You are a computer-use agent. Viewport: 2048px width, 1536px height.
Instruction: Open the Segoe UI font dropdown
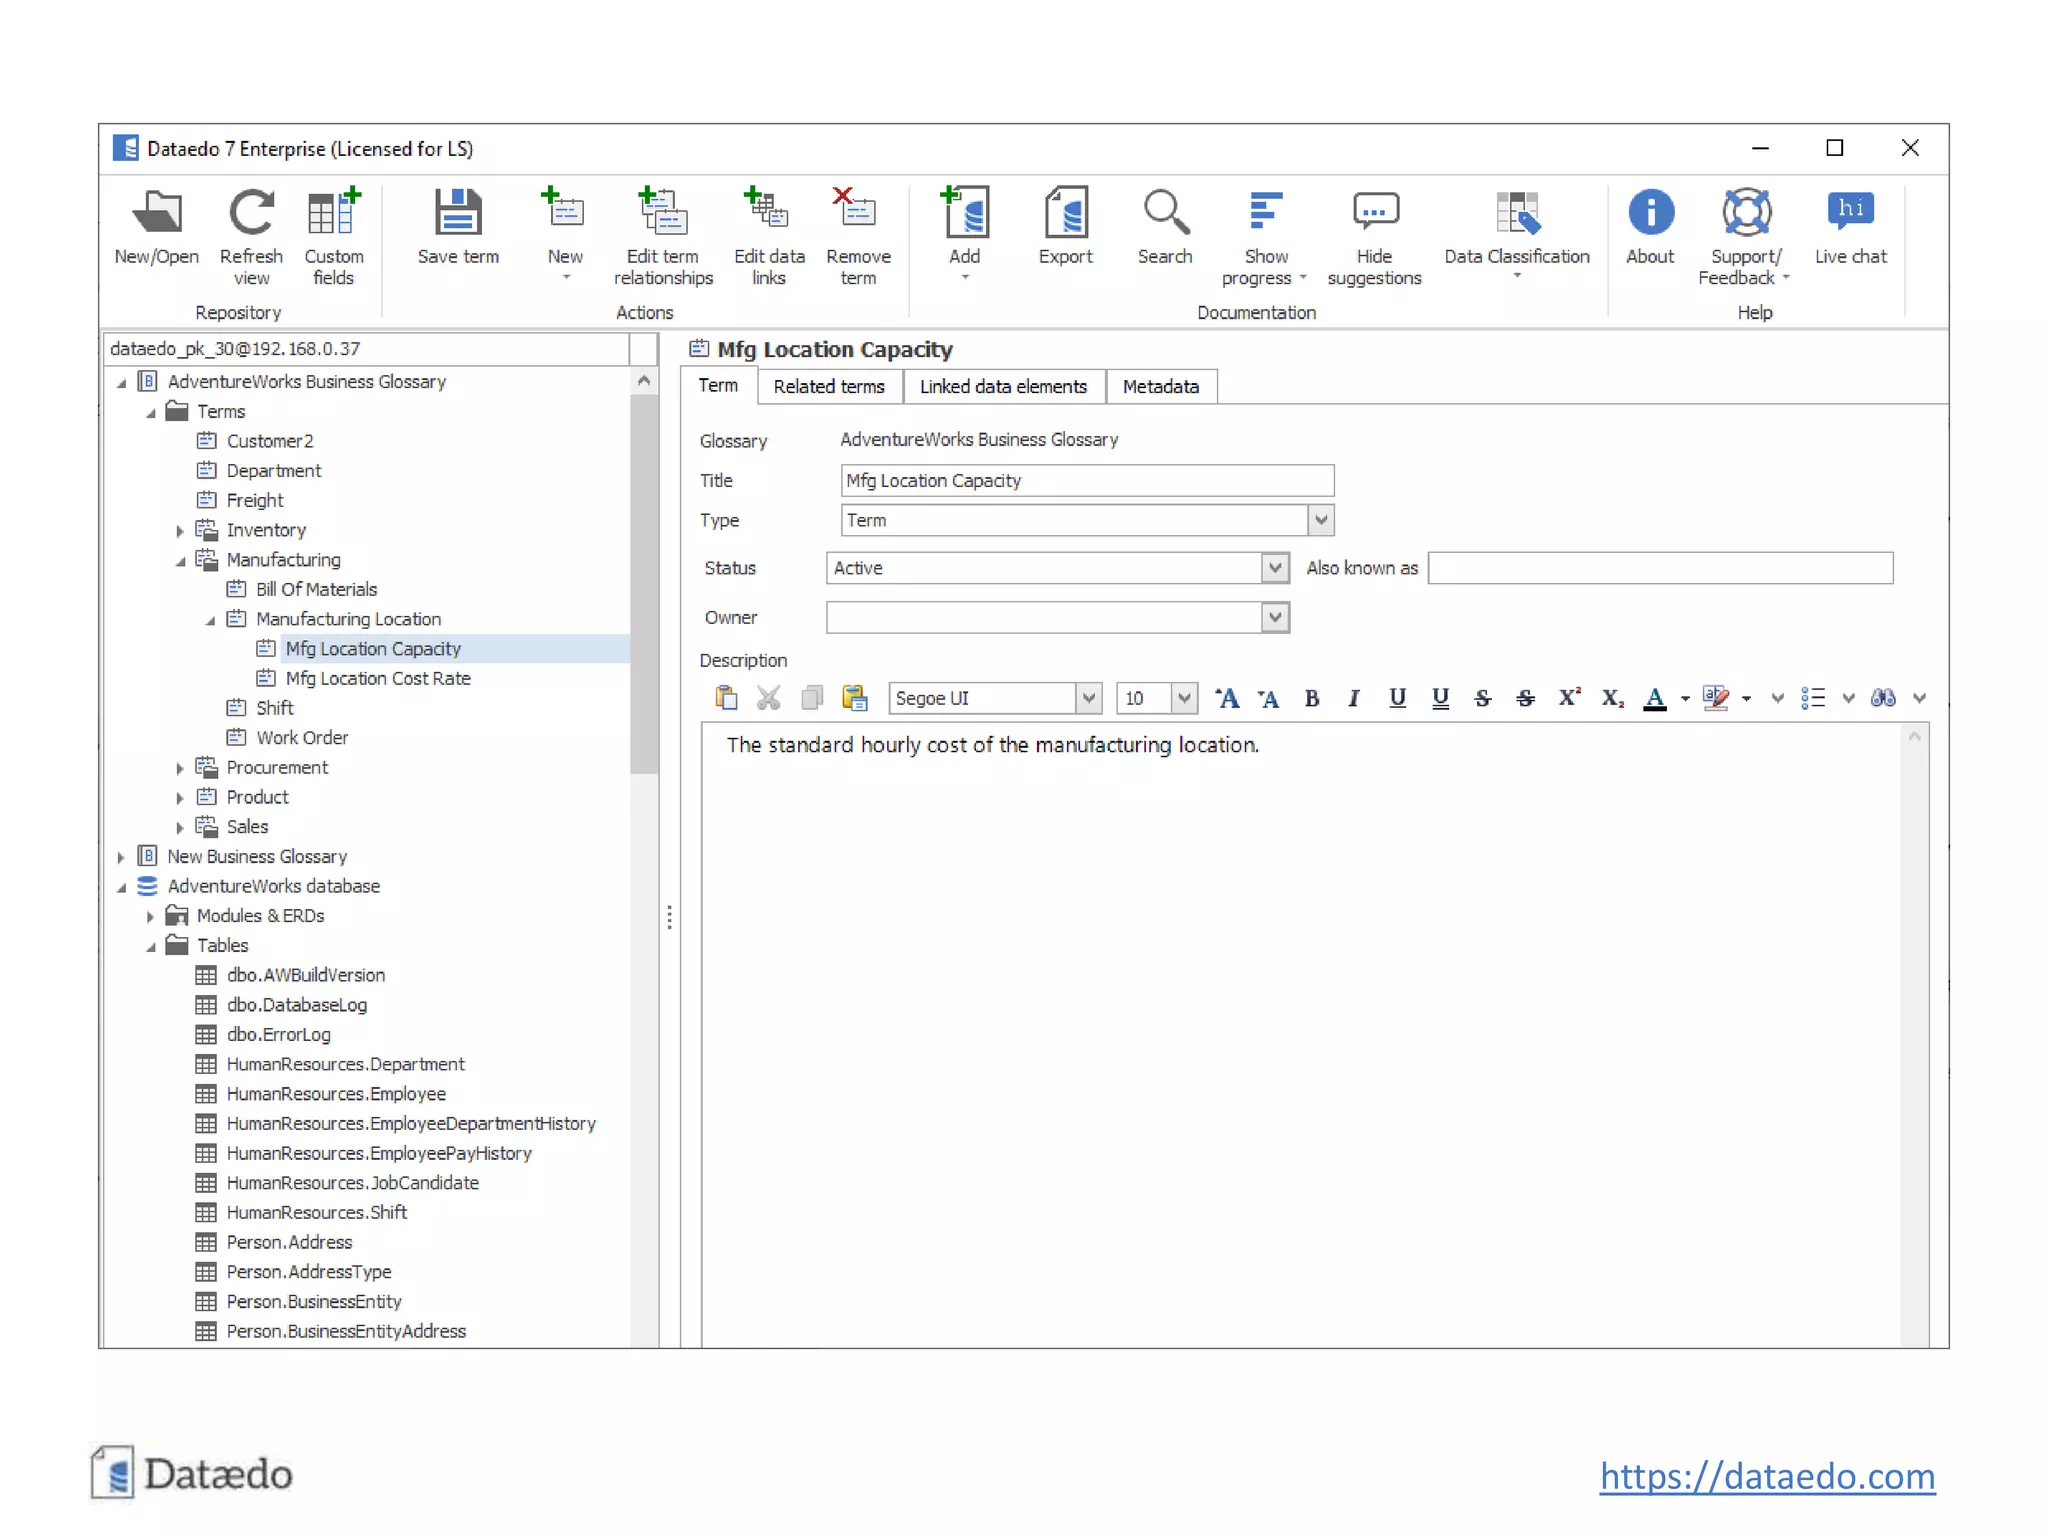tap(1088, 698)
